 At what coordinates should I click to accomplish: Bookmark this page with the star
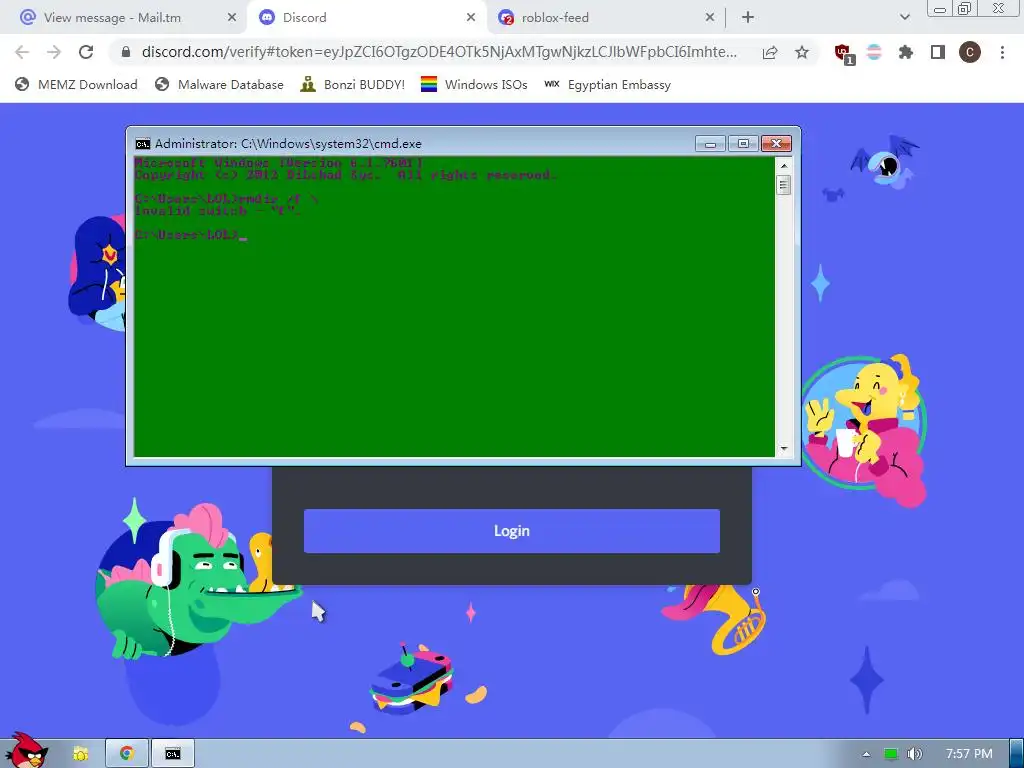pyautogui.click(x=802, y=52)
